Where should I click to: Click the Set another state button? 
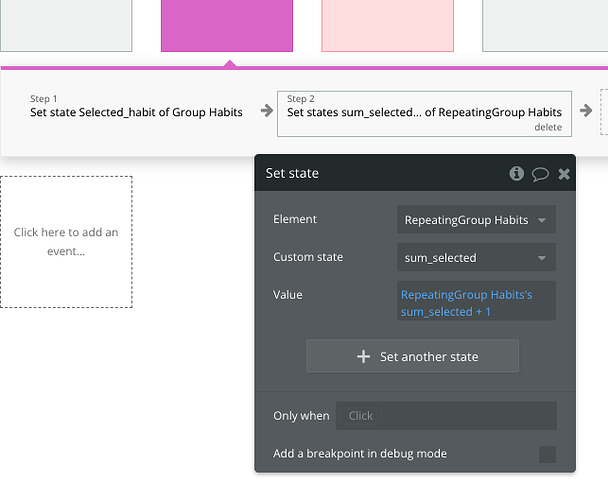(x=412, y=356)
